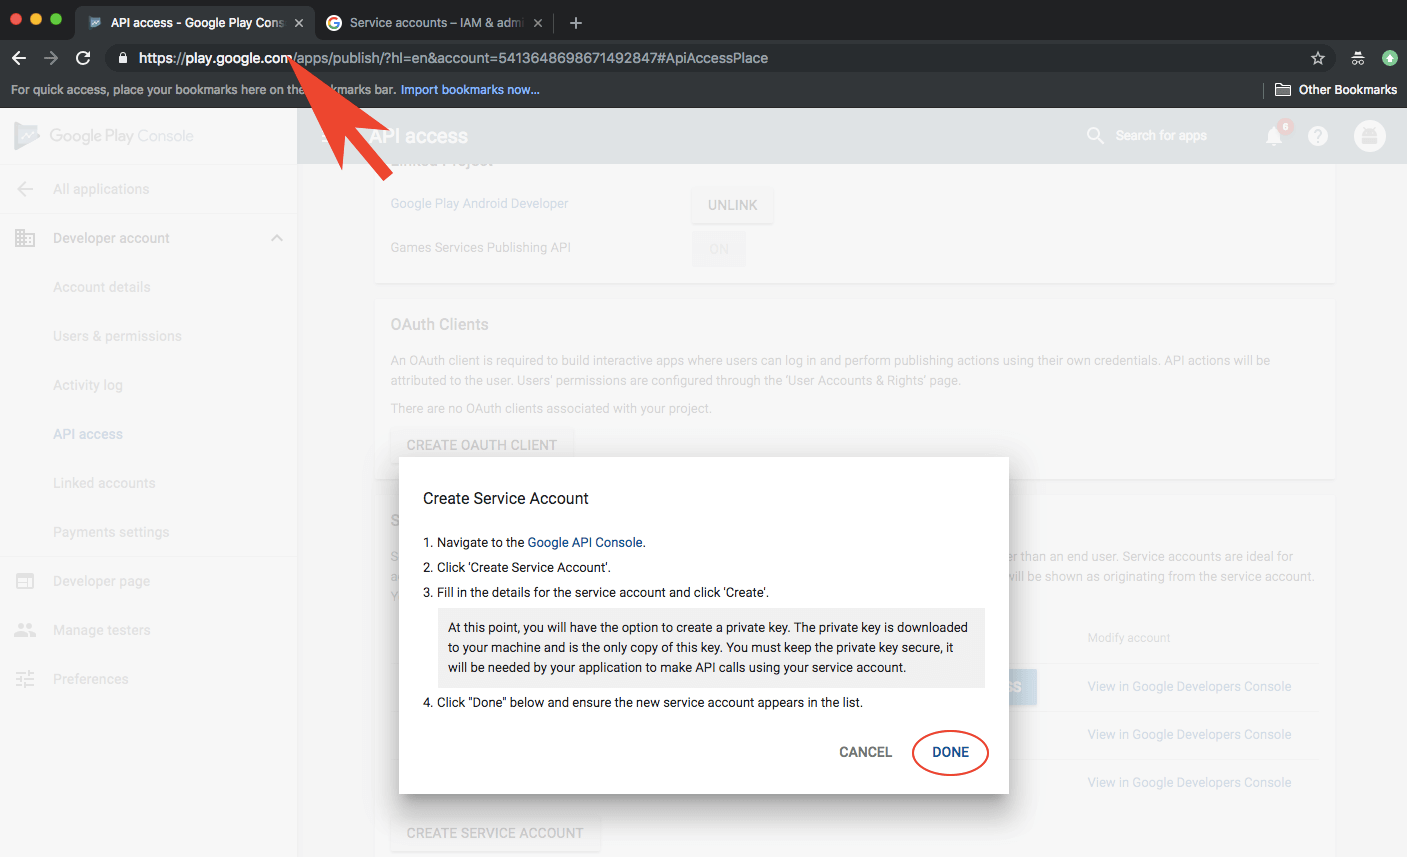
Task: Click the incognito icon in the toolbar
Action: click(1357, 58)
